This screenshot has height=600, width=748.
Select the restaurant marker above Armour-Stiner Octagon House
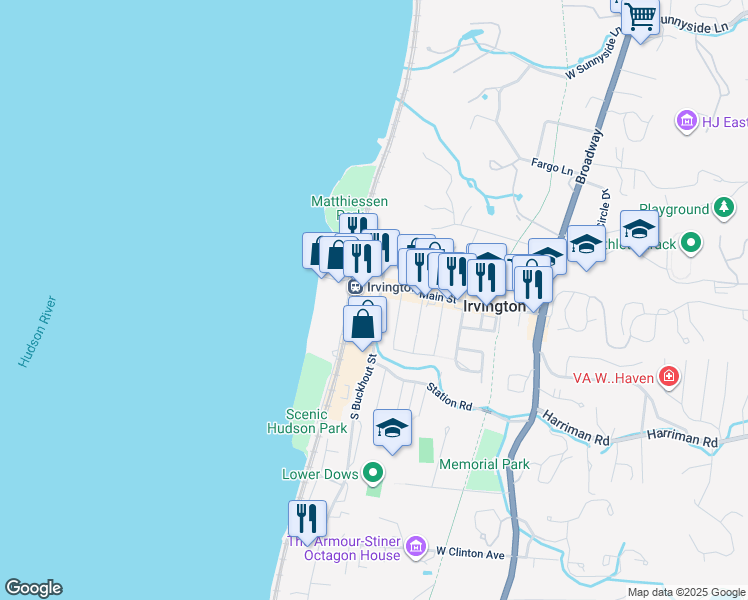pyautogui.click(x=306, y=518)
